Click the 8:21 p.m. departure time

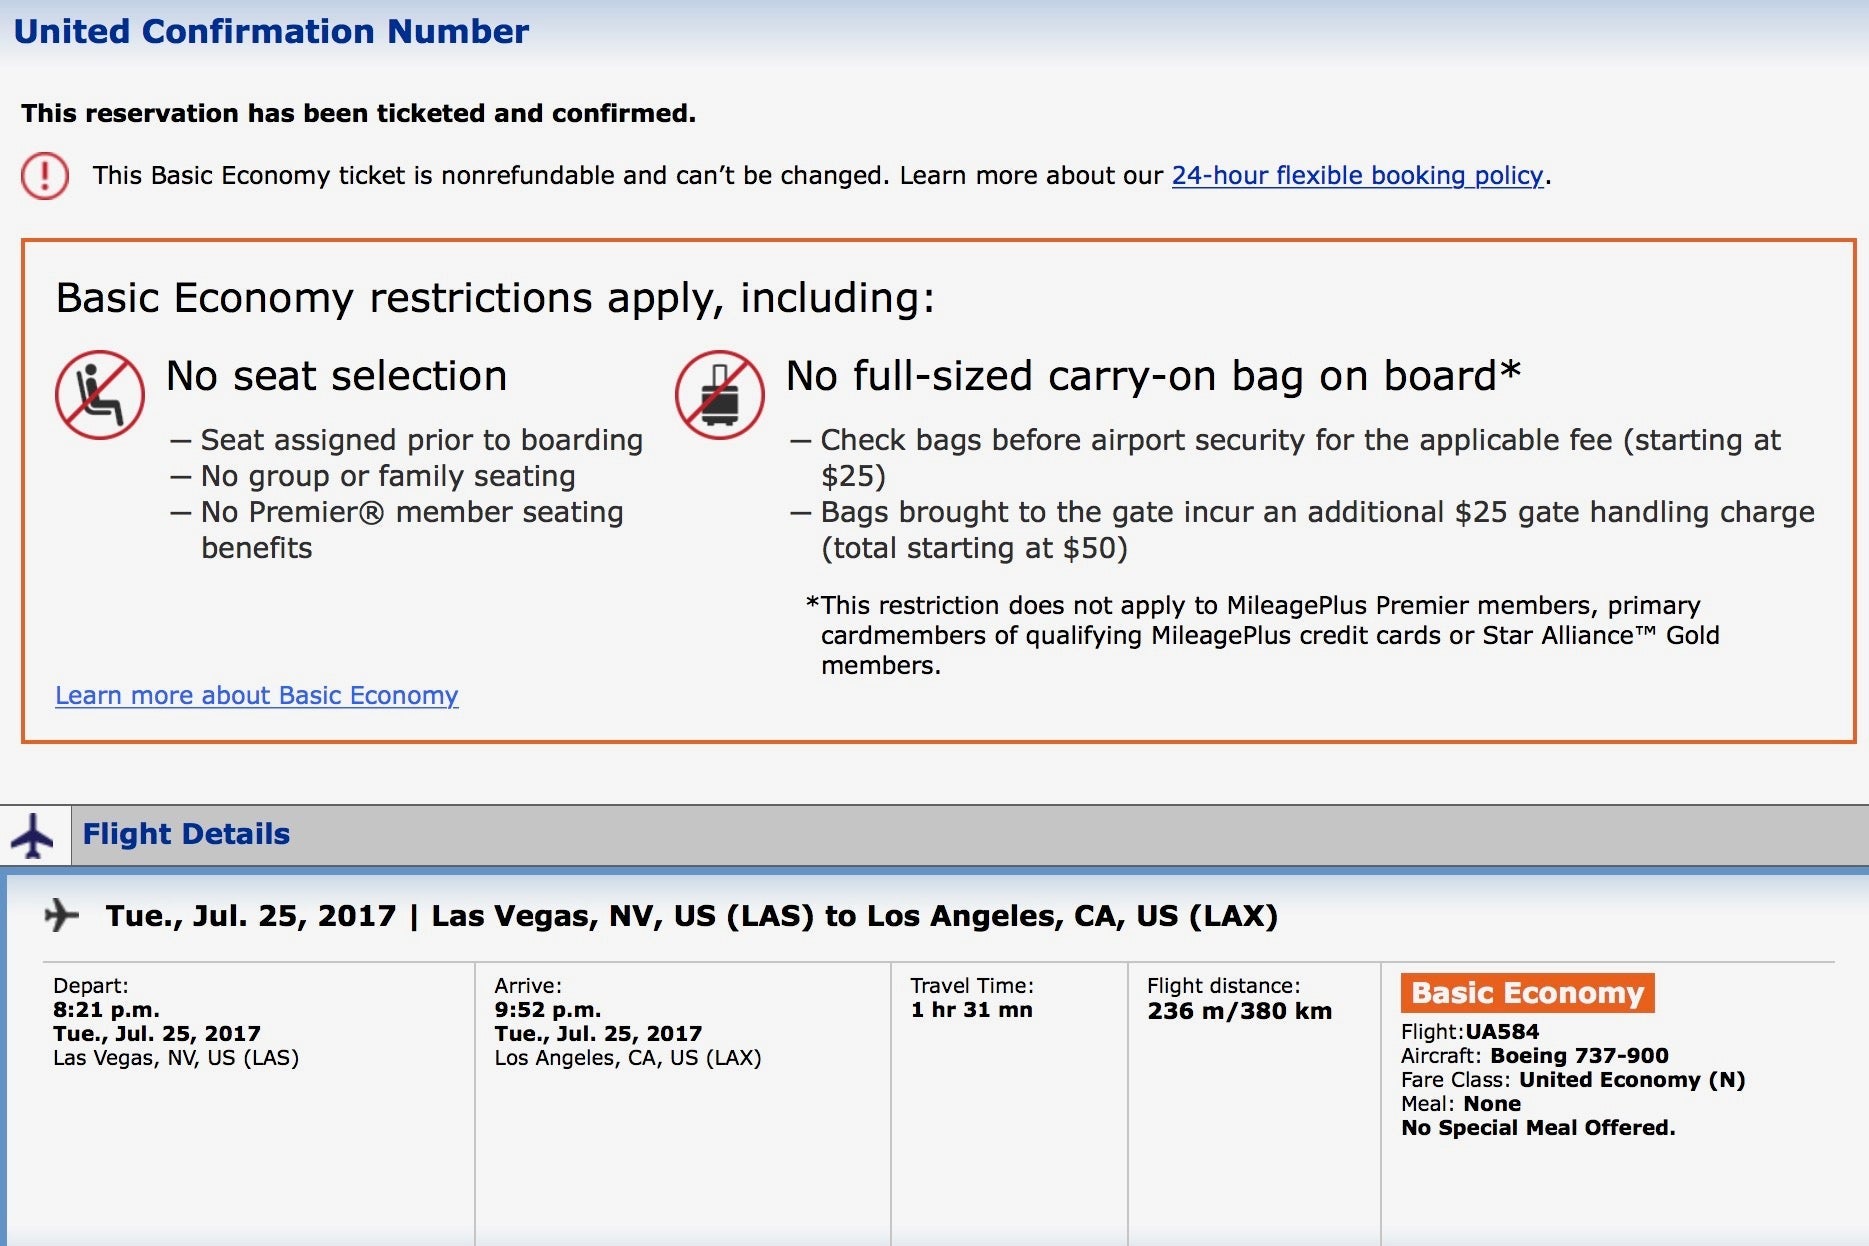tap(106, 1010)
